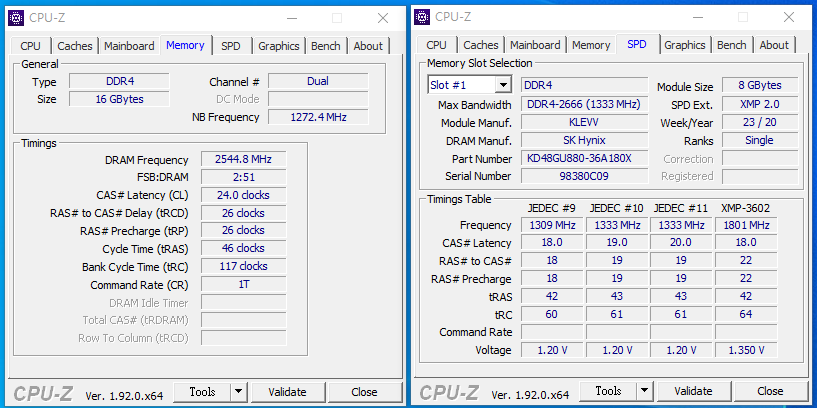Open Bench tab in right CPU-Z window
The height and width of the screenshot is (408, 817).
[732, 45]
